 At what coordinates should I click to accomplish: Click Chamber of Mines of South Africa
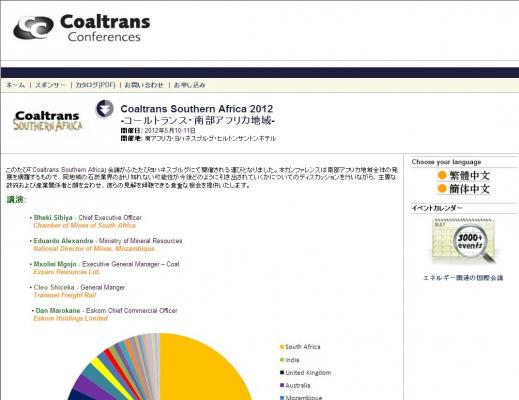point(84,226)
